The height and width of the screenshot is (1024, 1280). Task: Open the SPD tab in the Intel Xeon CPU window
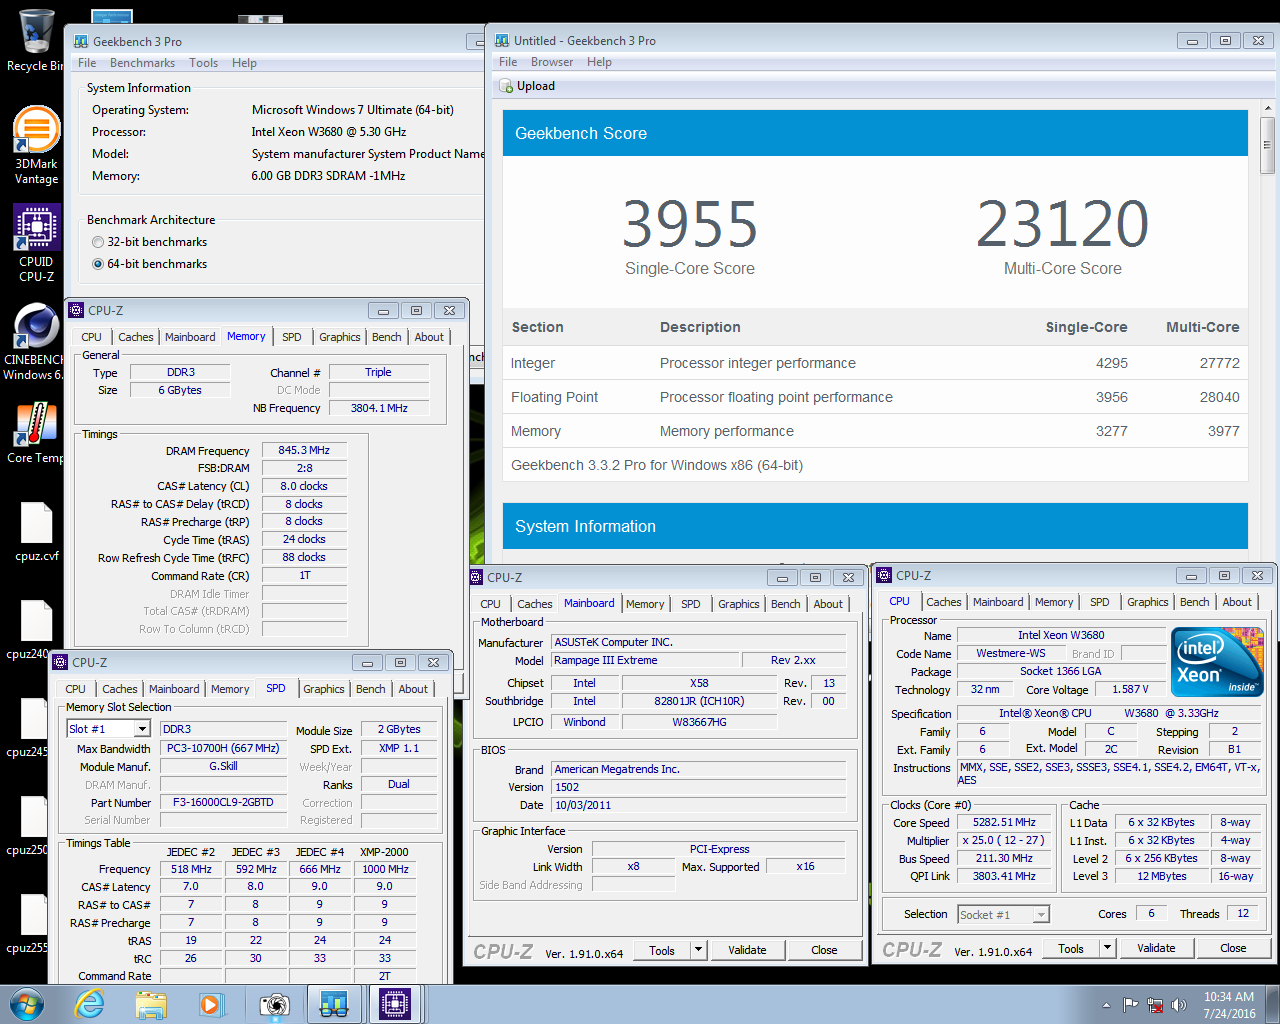pyautogui.click(x=1100, y=602)
